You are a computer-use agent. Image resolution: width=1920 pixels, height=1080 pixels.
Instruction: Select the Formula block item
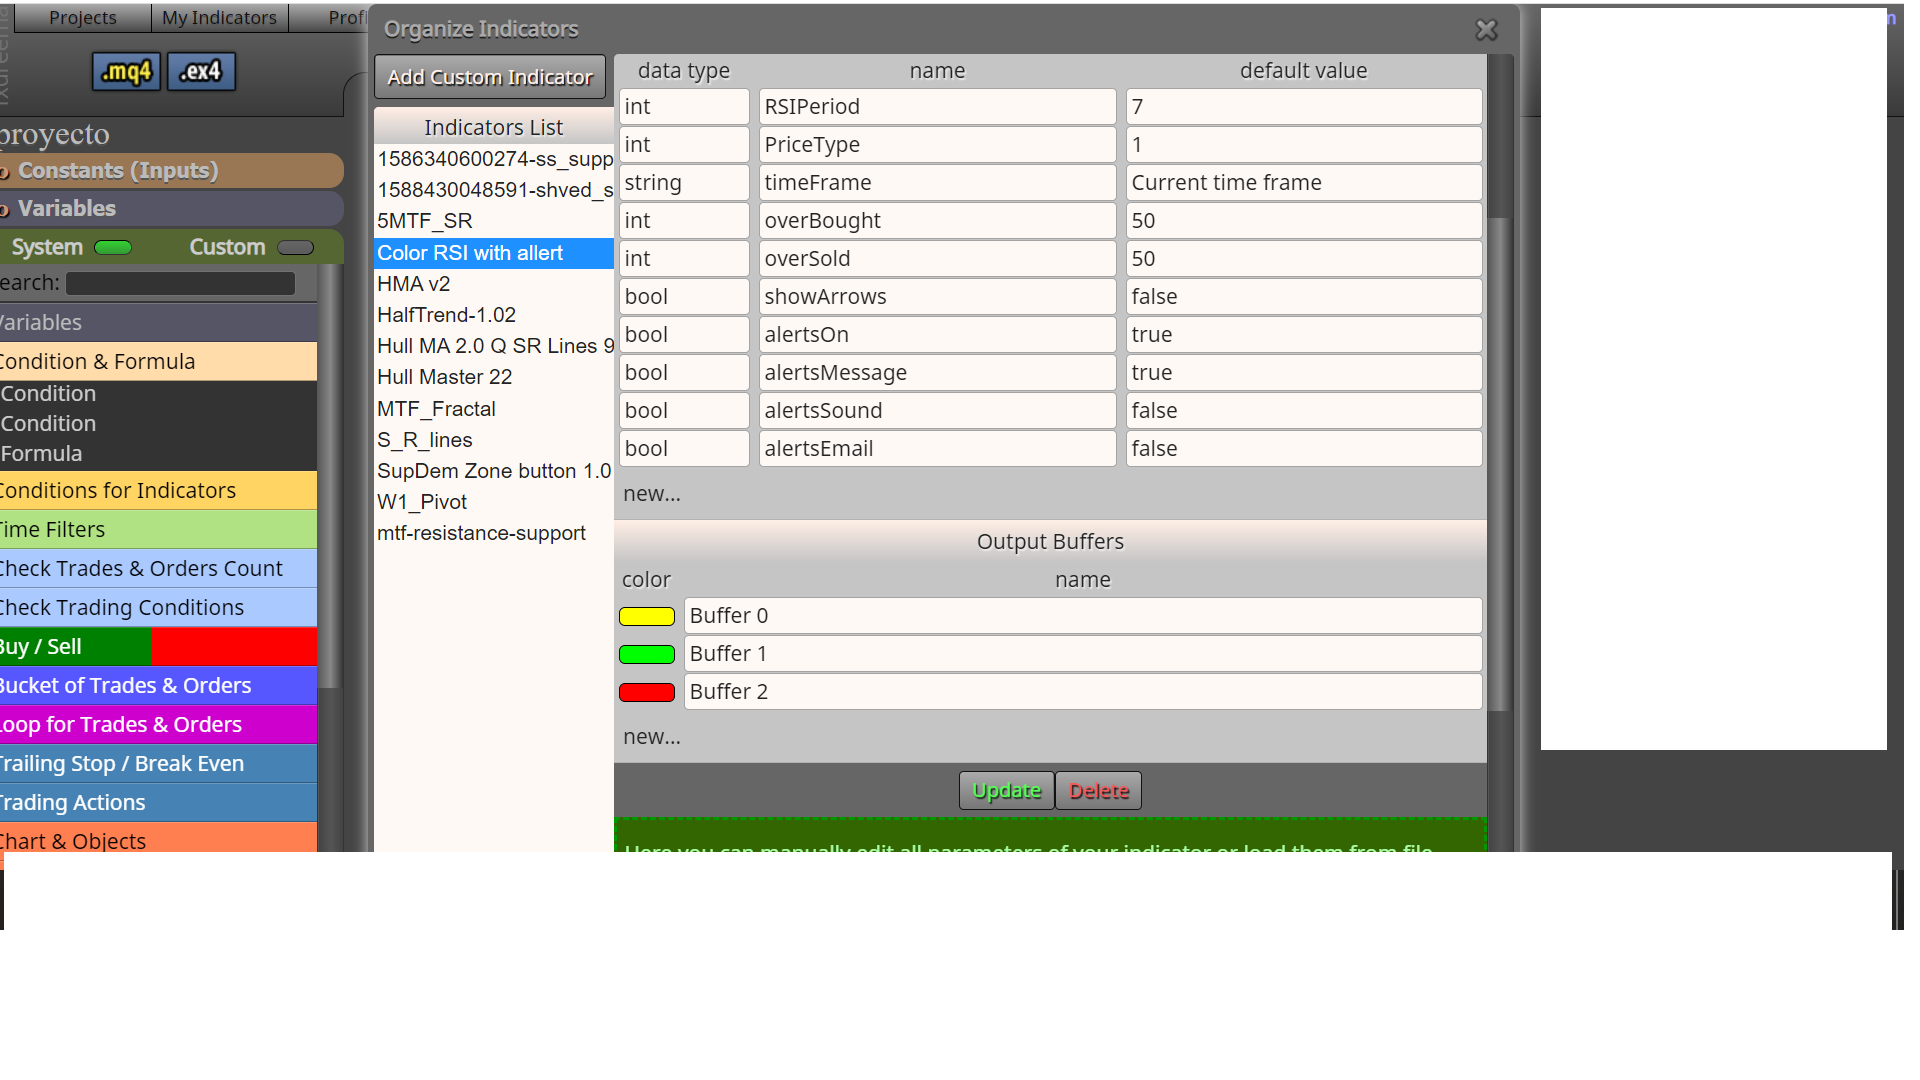[158, 454]
